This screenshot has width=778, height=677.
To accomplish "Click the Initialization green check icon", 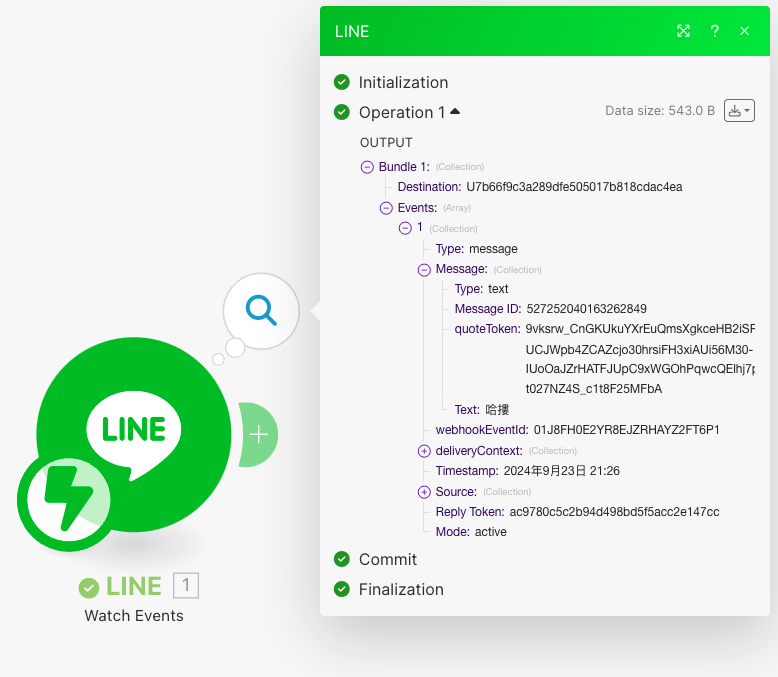I will pyautogui.click(x=341, y=82).
